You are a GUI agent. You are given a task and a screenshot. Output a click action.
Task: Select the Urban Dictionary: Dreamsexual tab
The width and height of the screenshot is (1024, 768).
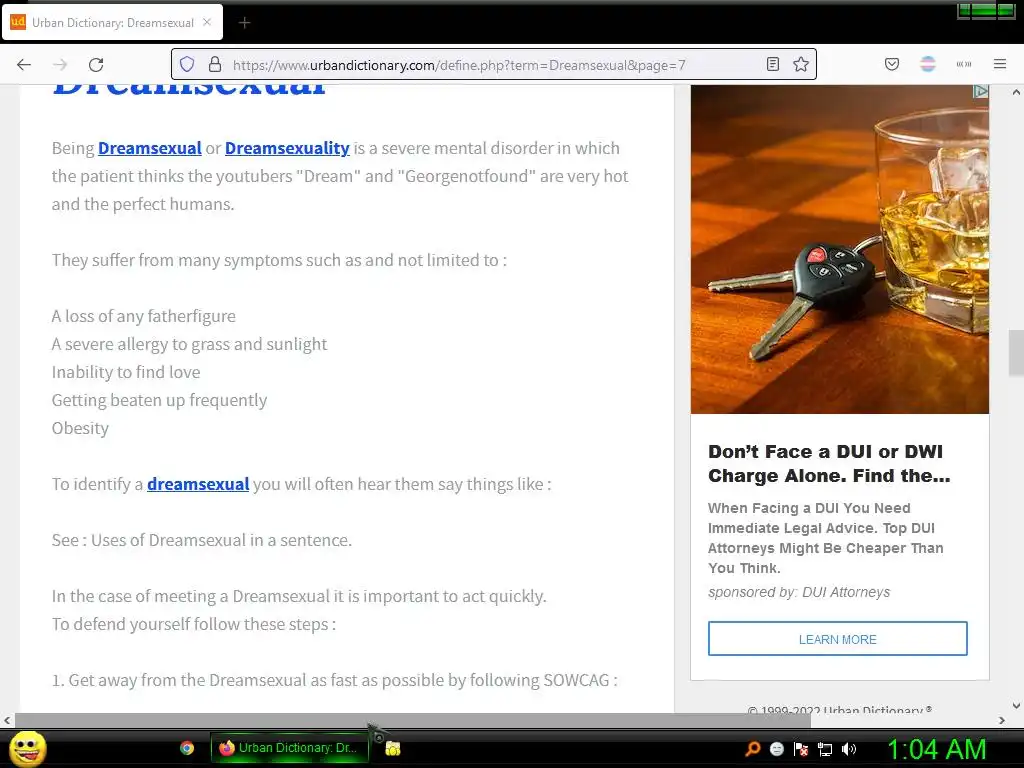(x=112, y=23)
